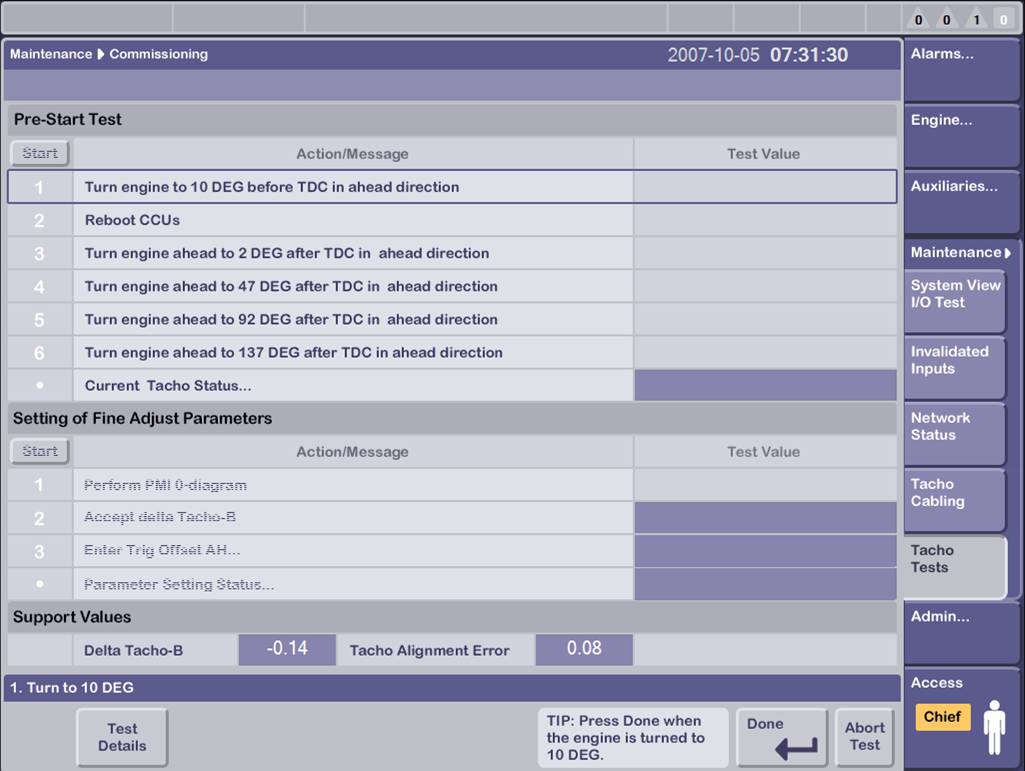Open the Admin menu

(x=960, y=631)
